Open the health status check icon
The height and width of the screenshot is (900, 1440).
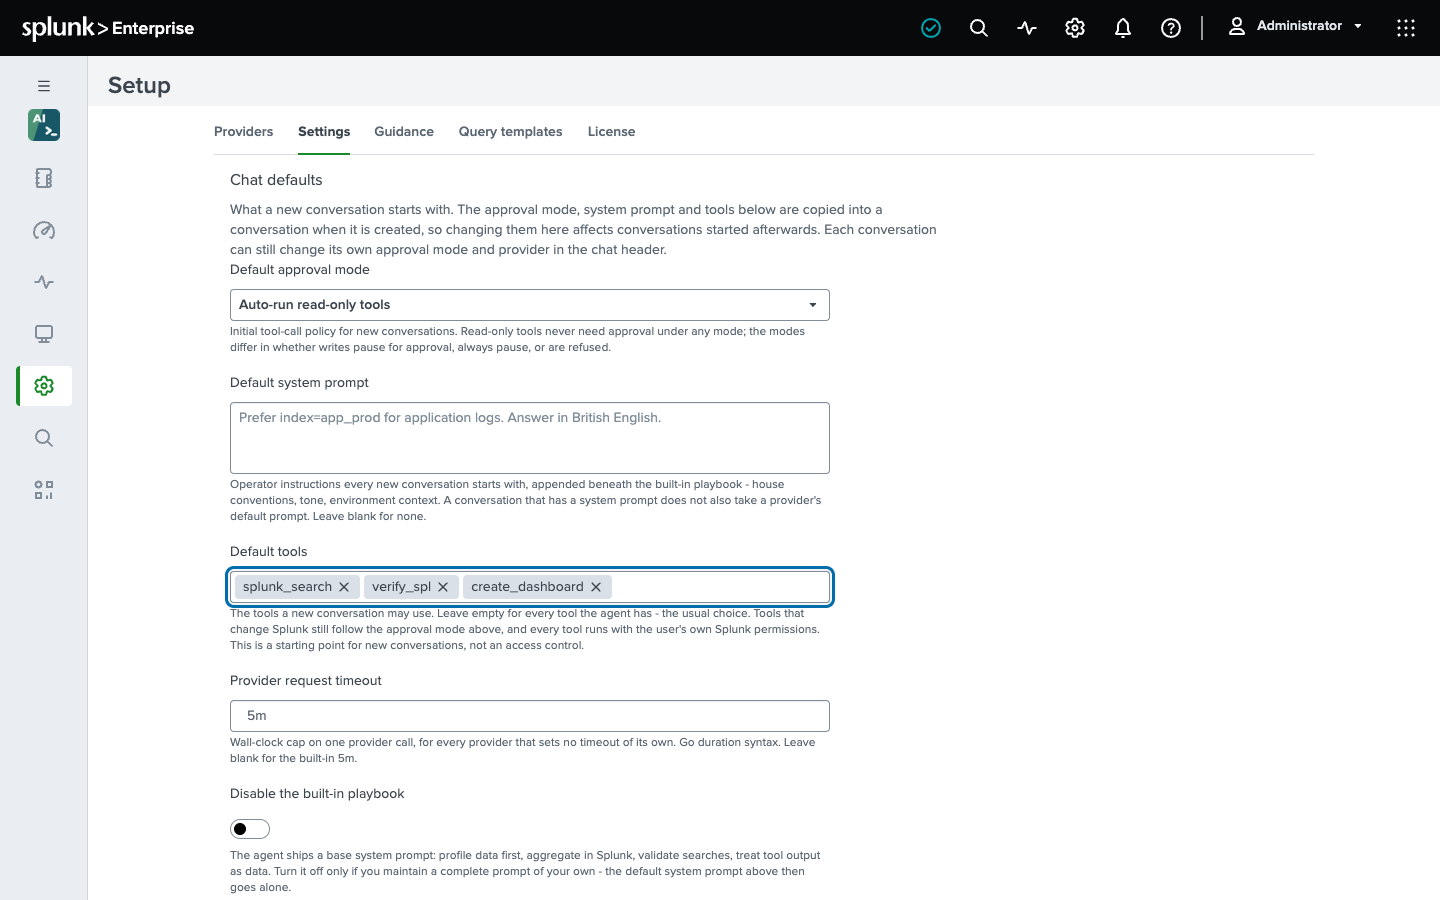click(931, 28)
